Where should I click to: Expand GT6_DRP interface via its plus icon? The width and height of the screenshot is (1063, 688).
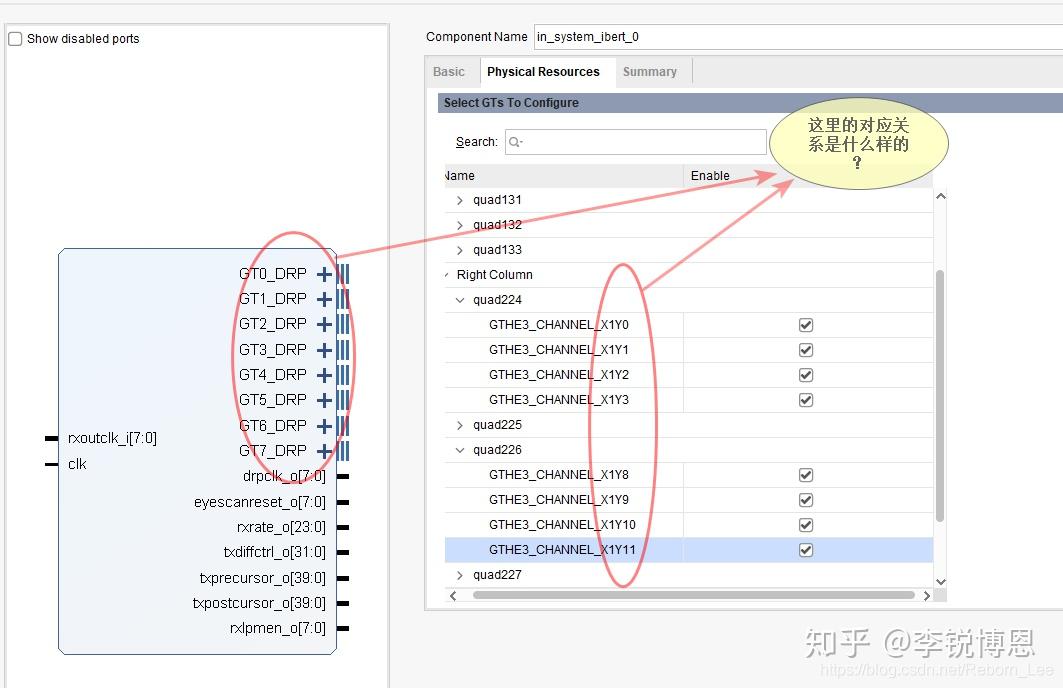click(323, 424)
